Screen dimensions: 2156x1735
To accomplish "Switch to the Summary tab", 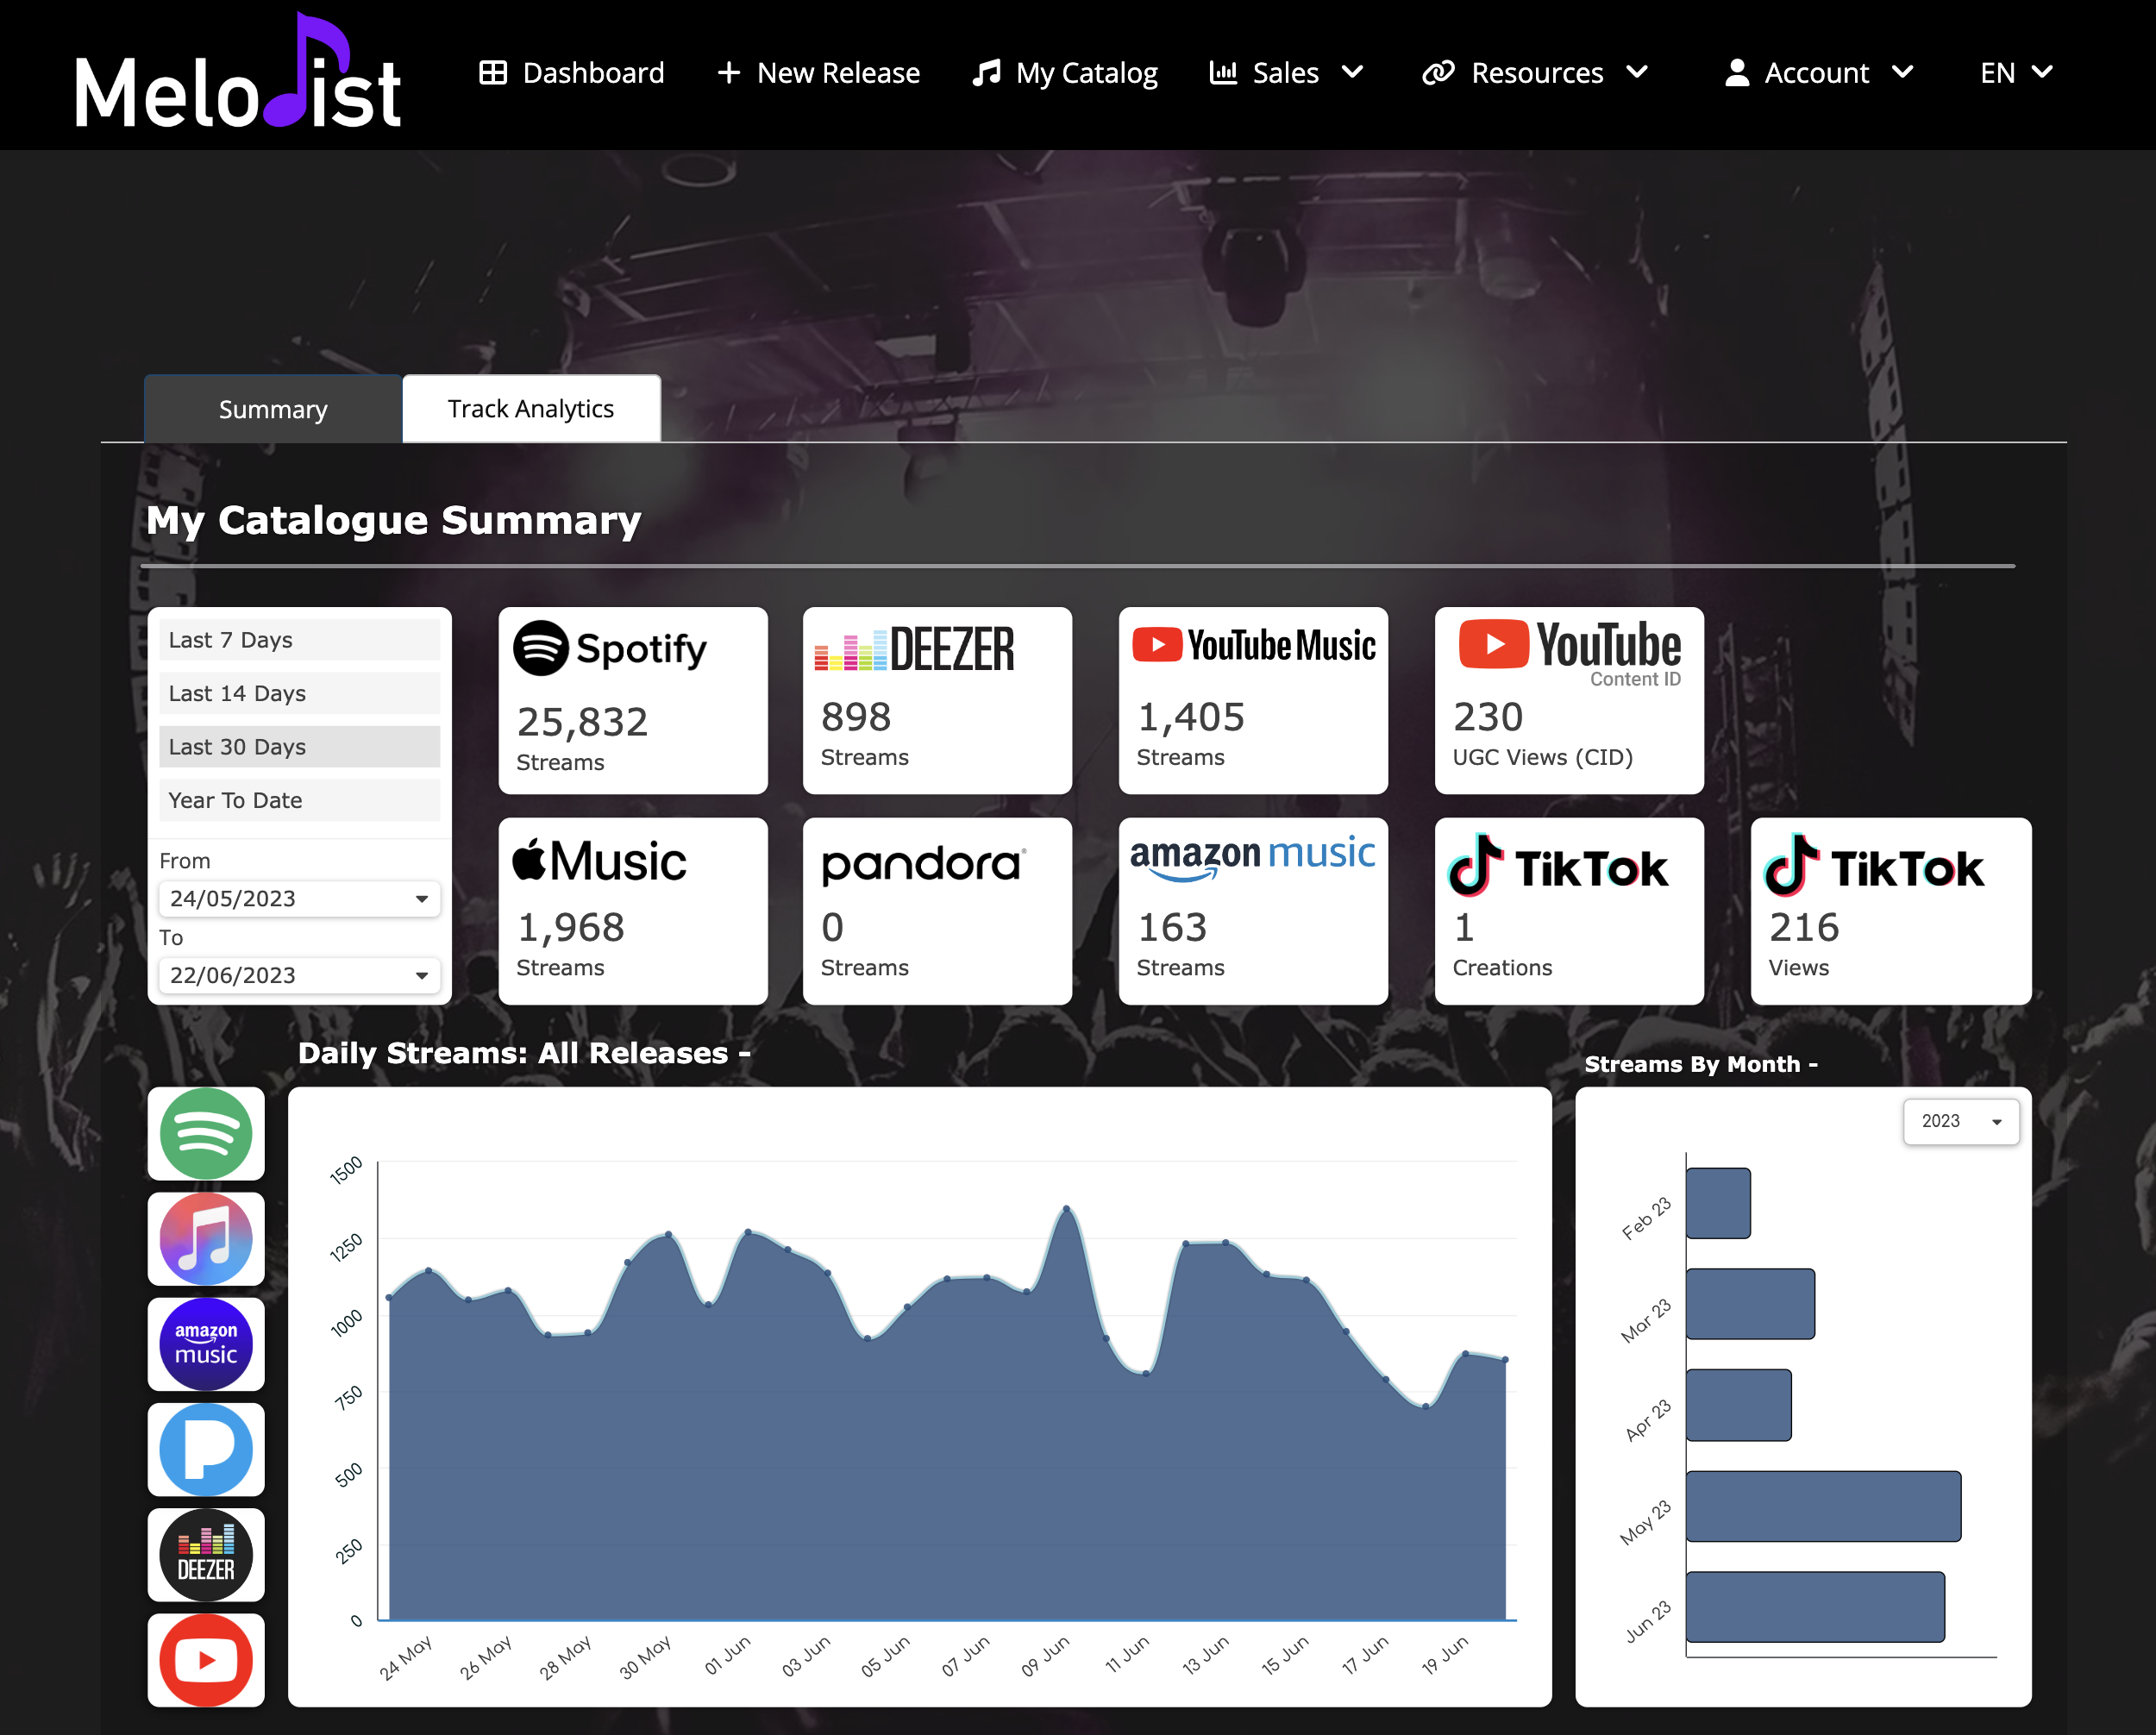I will point(273,409).
